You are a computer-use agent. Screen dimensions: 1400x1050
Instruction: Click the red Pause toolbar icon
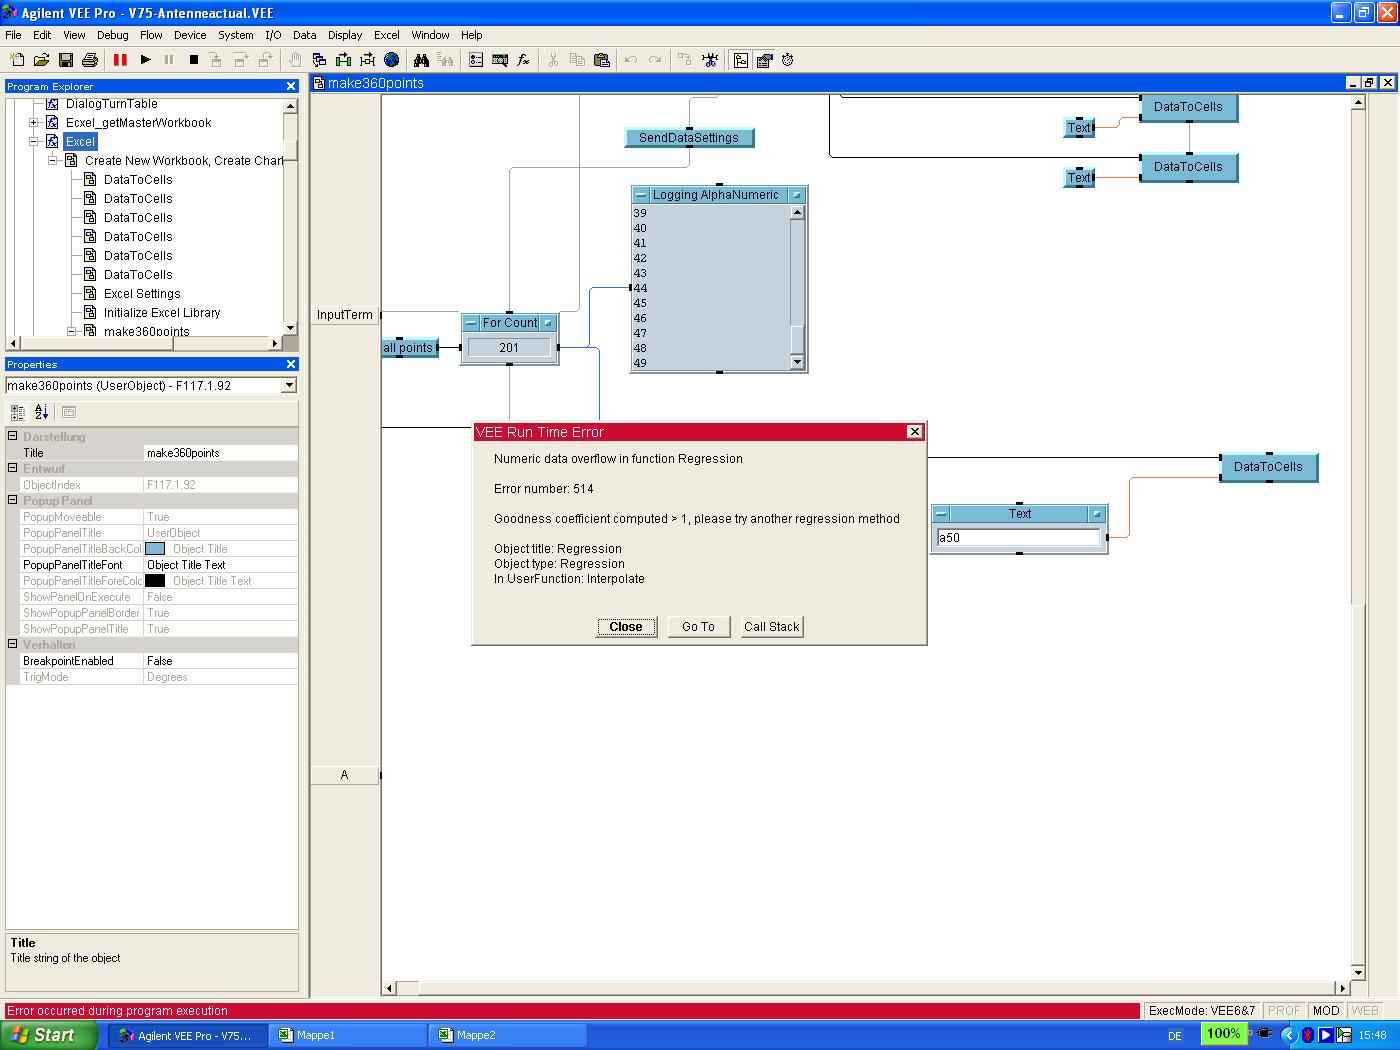(x=120, y=60)
